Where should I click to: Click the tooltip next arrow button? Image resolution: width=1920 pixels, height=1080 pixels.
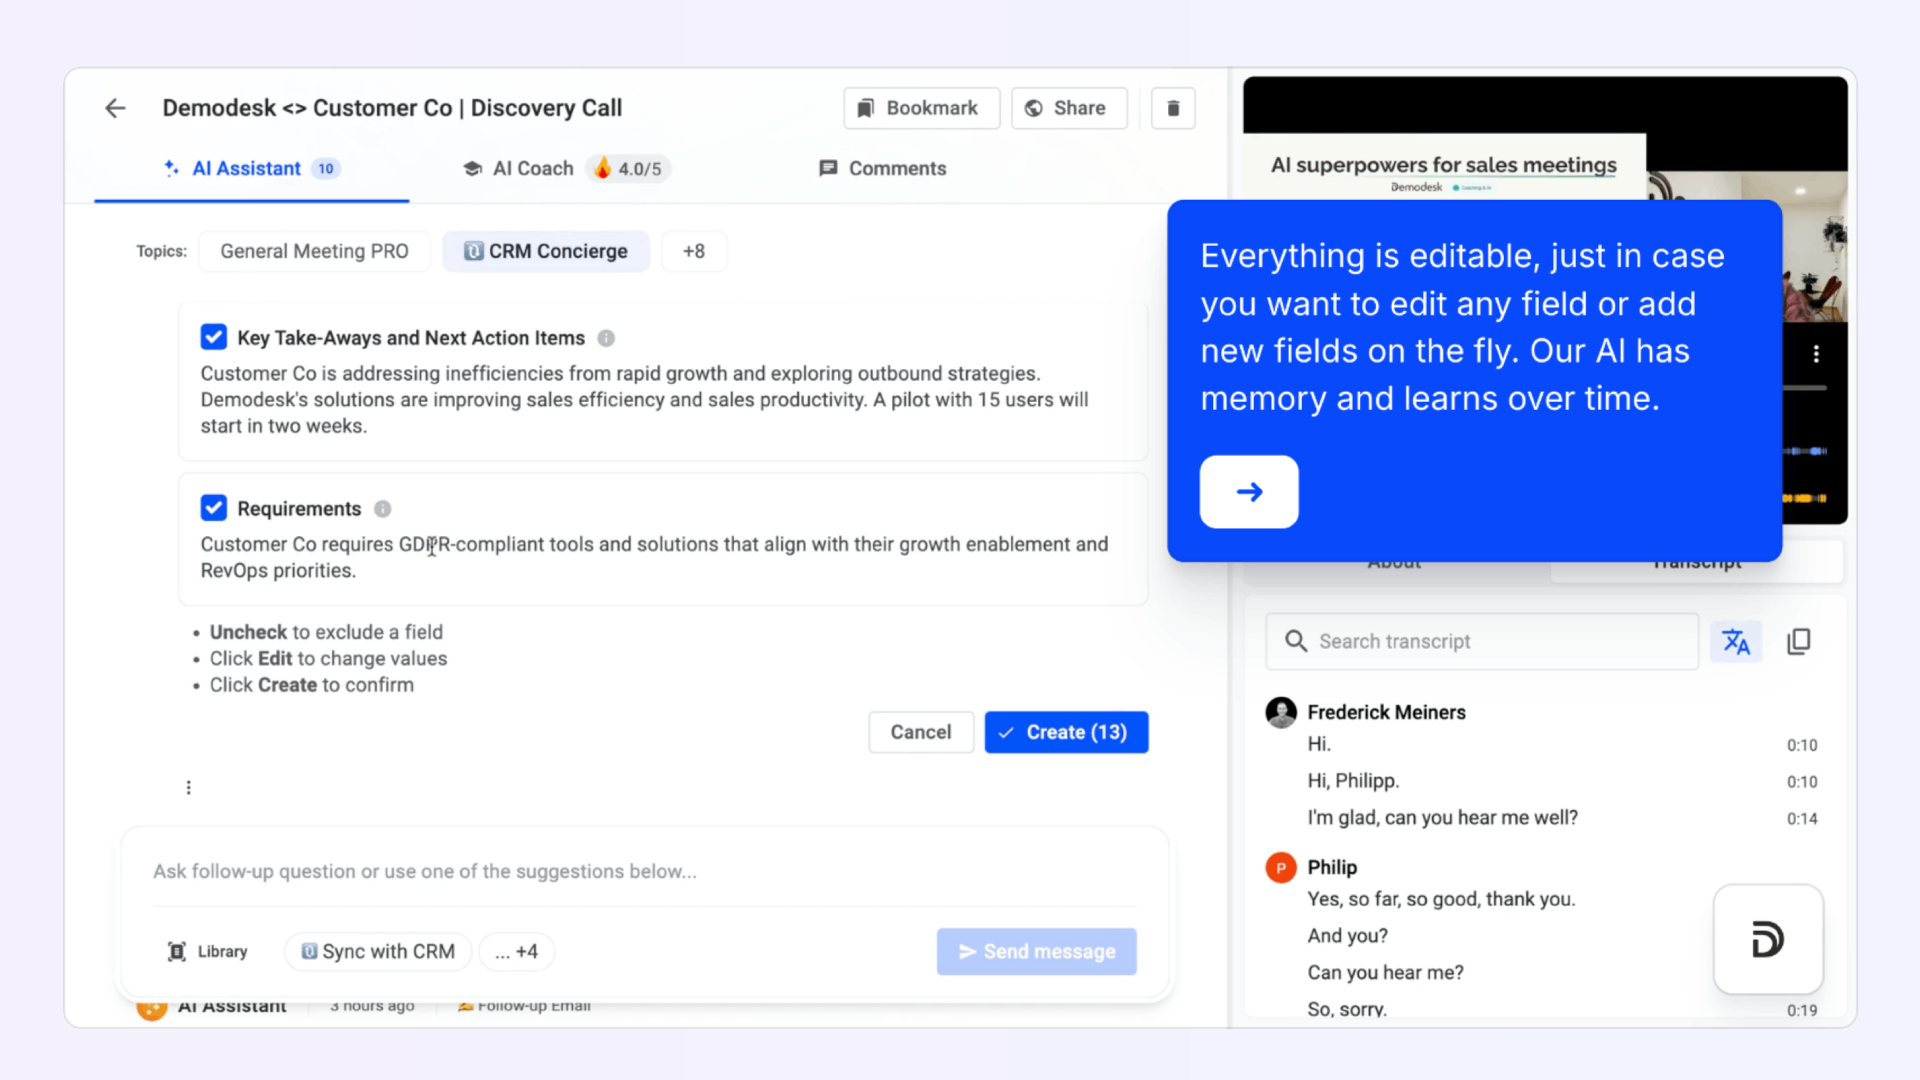pyautogui.click(x=1249, y=492)
